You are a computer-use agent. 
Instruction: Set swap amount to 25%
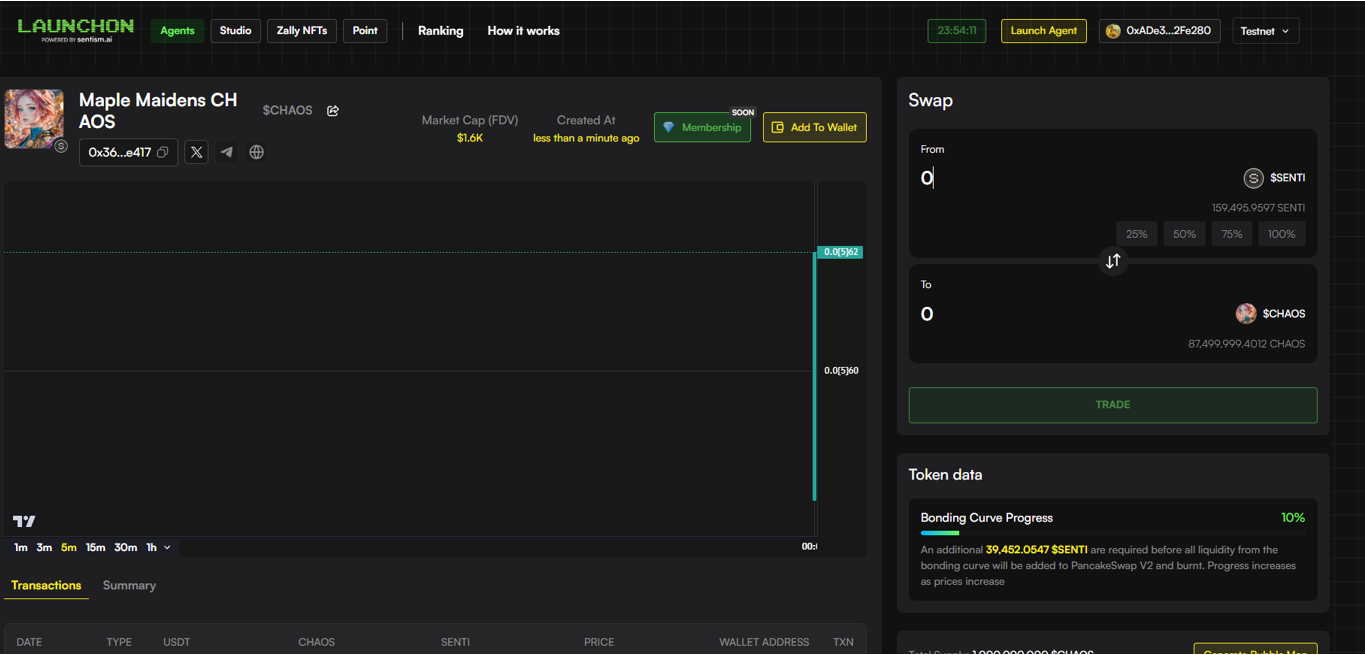[1137, 234]
